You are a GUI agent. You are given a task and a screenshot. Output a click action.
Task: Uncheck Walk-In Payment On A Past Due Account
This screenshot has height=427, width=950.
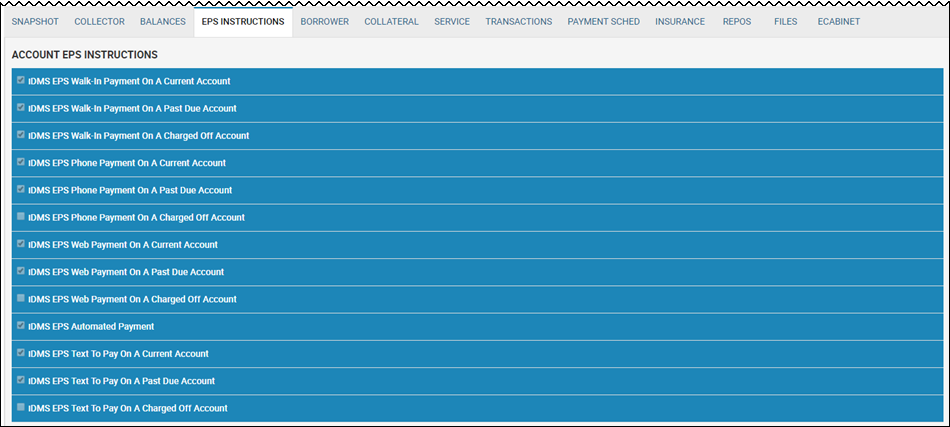[21, 107]
